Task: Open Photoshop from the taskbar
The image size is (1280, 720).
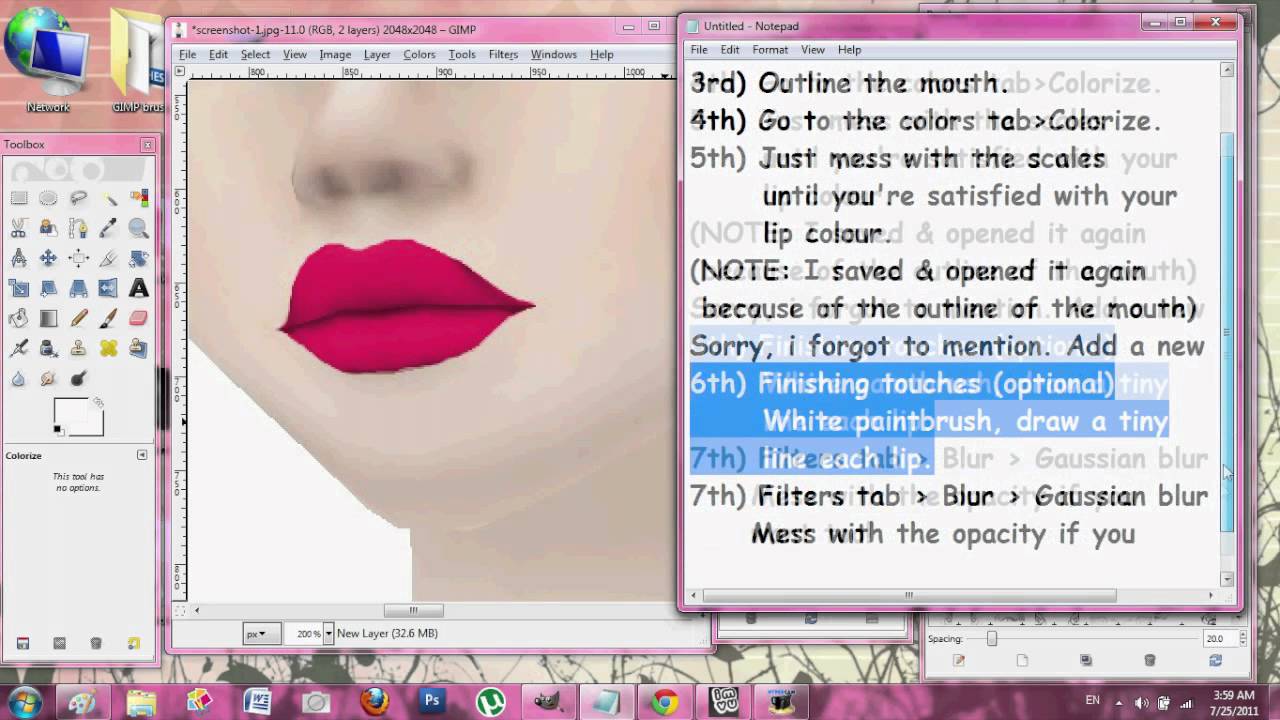Action: click(x=432, y=701)
